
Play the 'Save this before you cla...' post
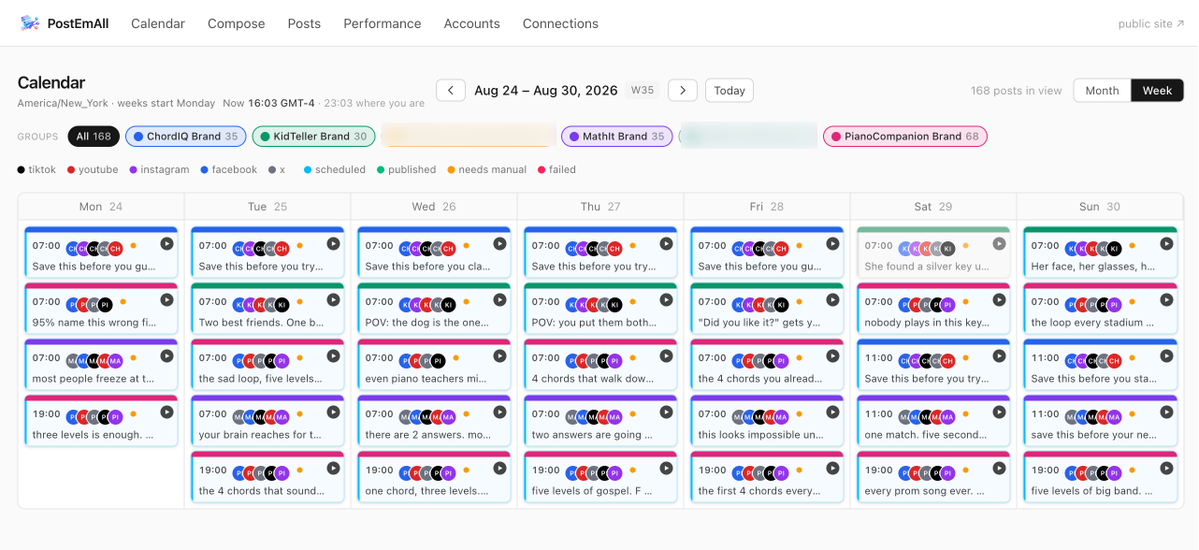[x=499, y=243]
